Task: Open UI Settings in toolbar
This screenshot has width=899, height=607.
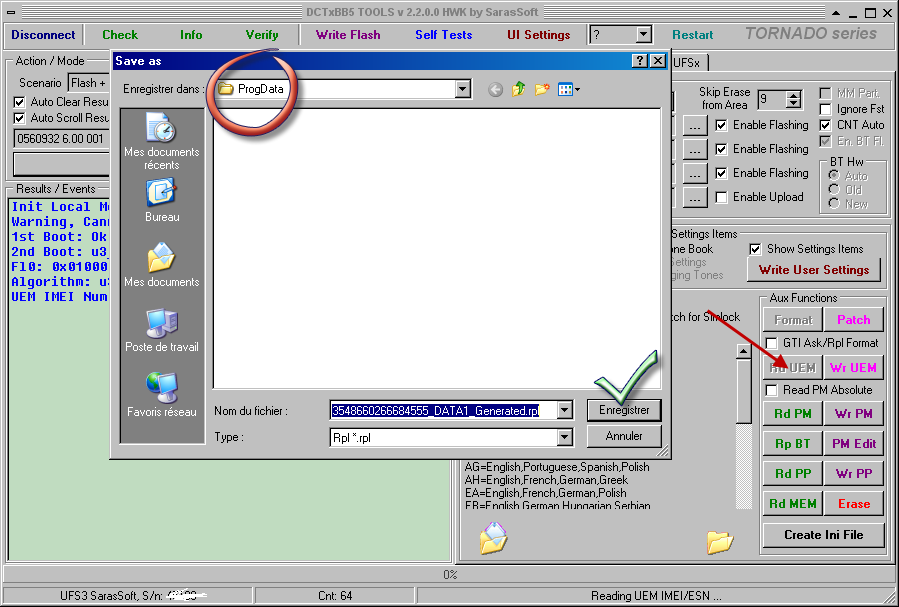Action: (x=538, y=35)
